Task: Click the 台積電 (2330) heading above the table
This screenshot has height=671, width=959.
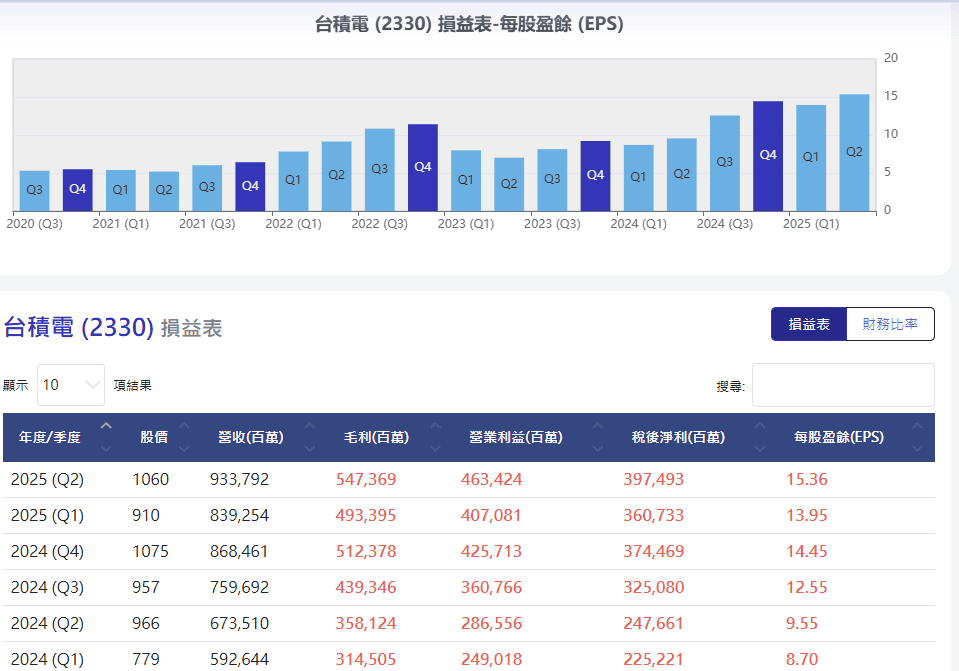Action: [79, 327]
